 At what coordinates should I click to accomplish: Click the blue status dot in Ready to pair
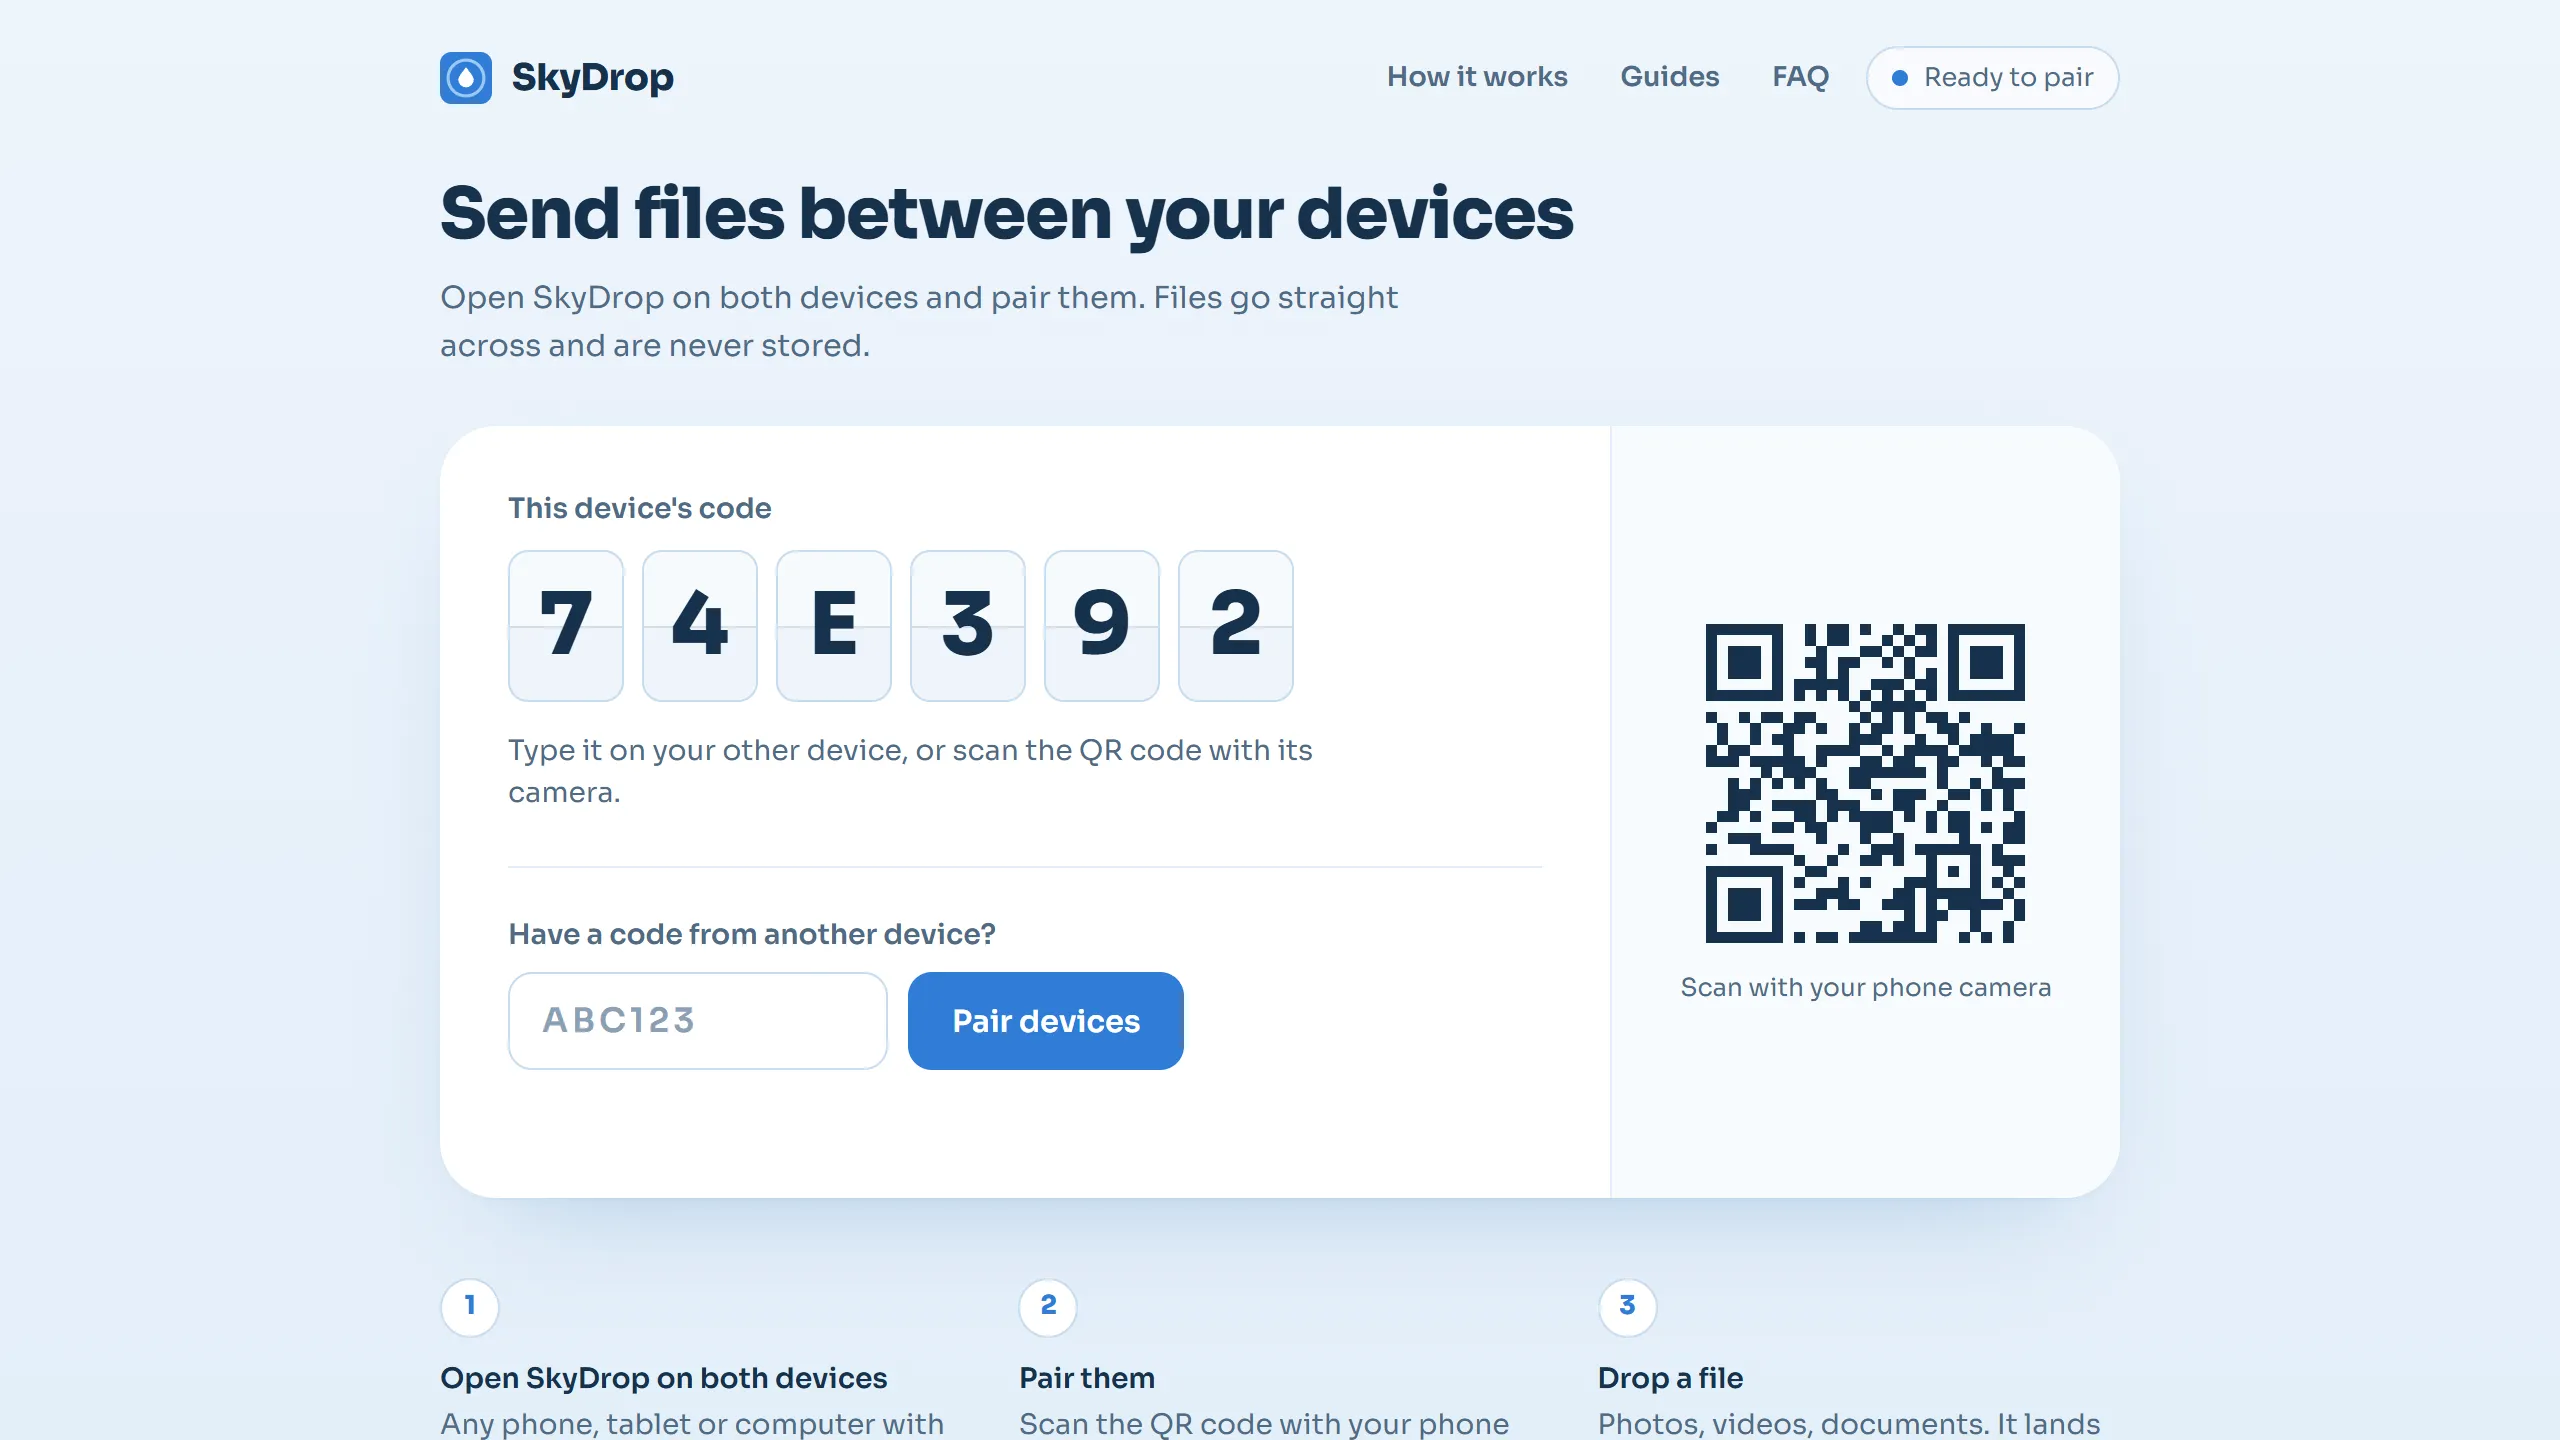click(1900, 78)
